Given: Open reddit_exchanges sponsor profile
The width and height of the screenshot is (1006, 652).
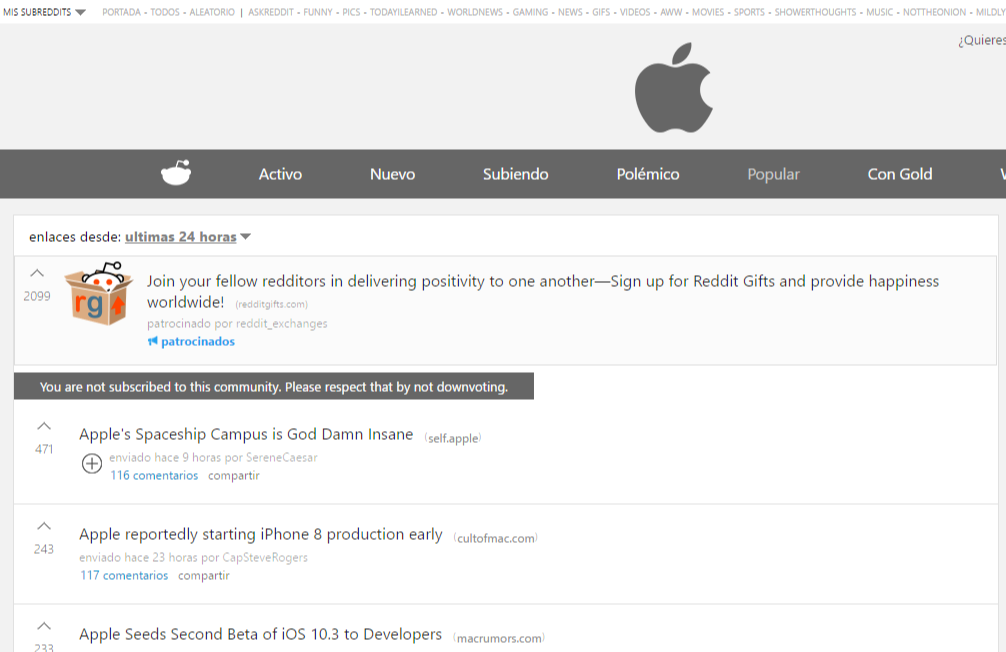Looking at the screenshot, I should (282, 323).
